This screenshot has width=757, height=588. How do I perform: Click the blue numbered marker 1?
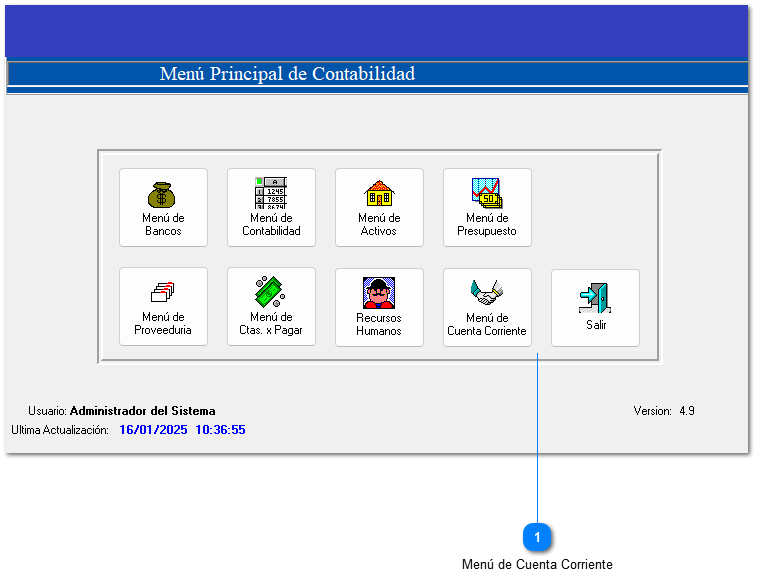pyautogui.click(x=537, y=538)
